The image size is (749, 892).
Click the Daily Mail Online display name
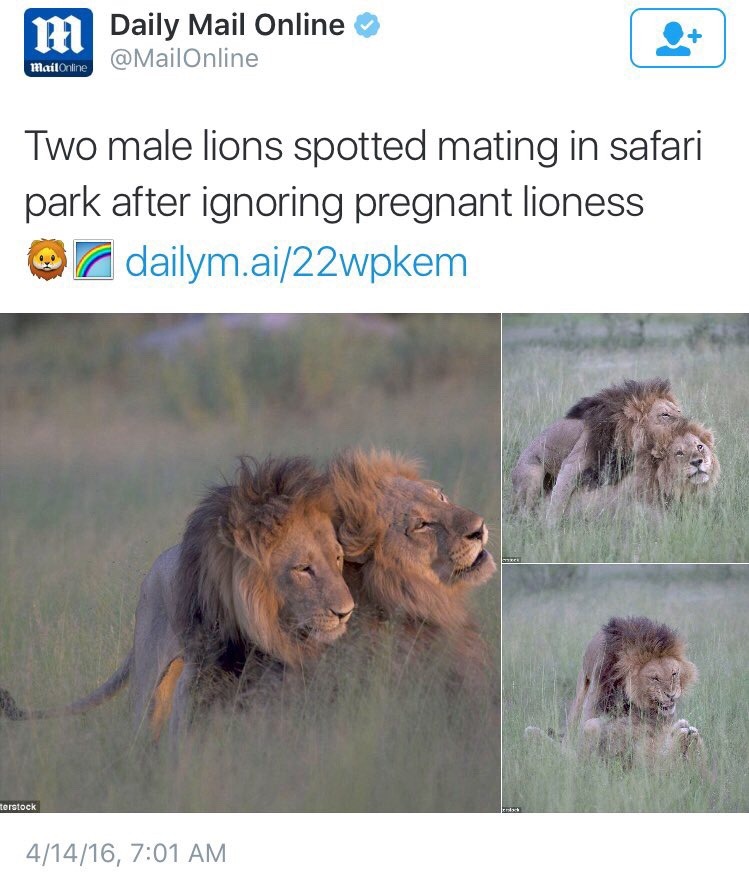click(x=227, y=25)
